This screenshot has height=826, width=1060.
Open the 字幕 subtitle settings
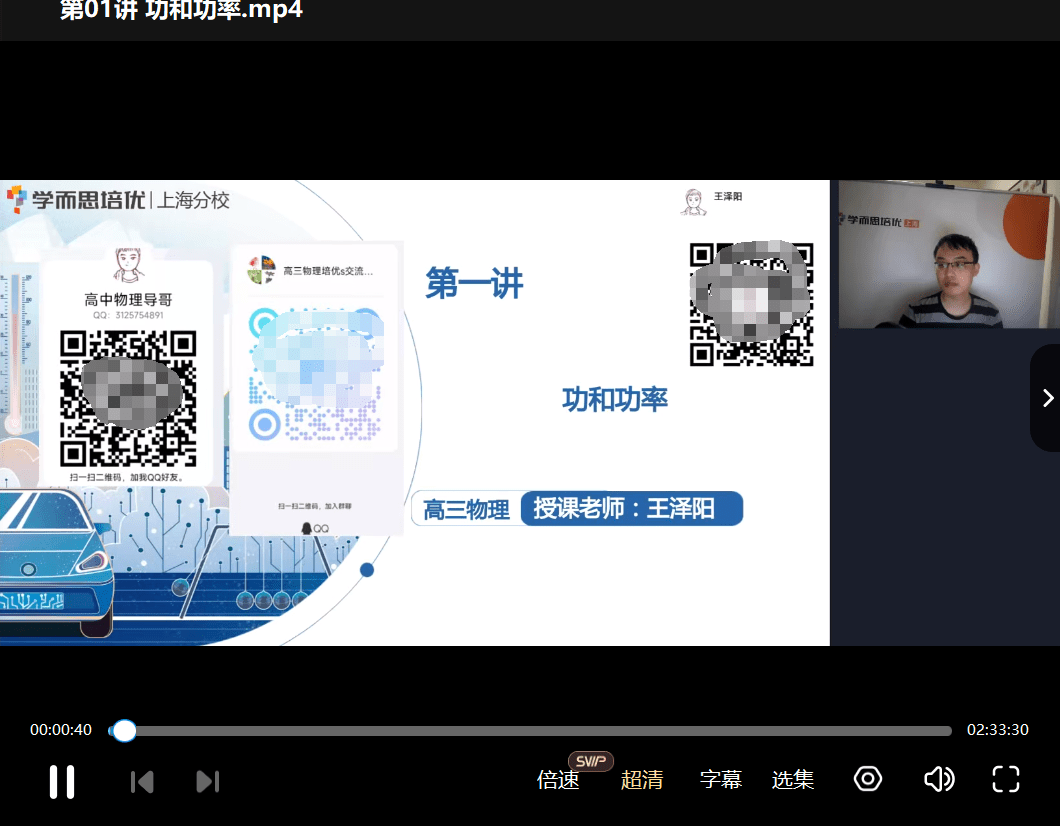pos(721,780)
